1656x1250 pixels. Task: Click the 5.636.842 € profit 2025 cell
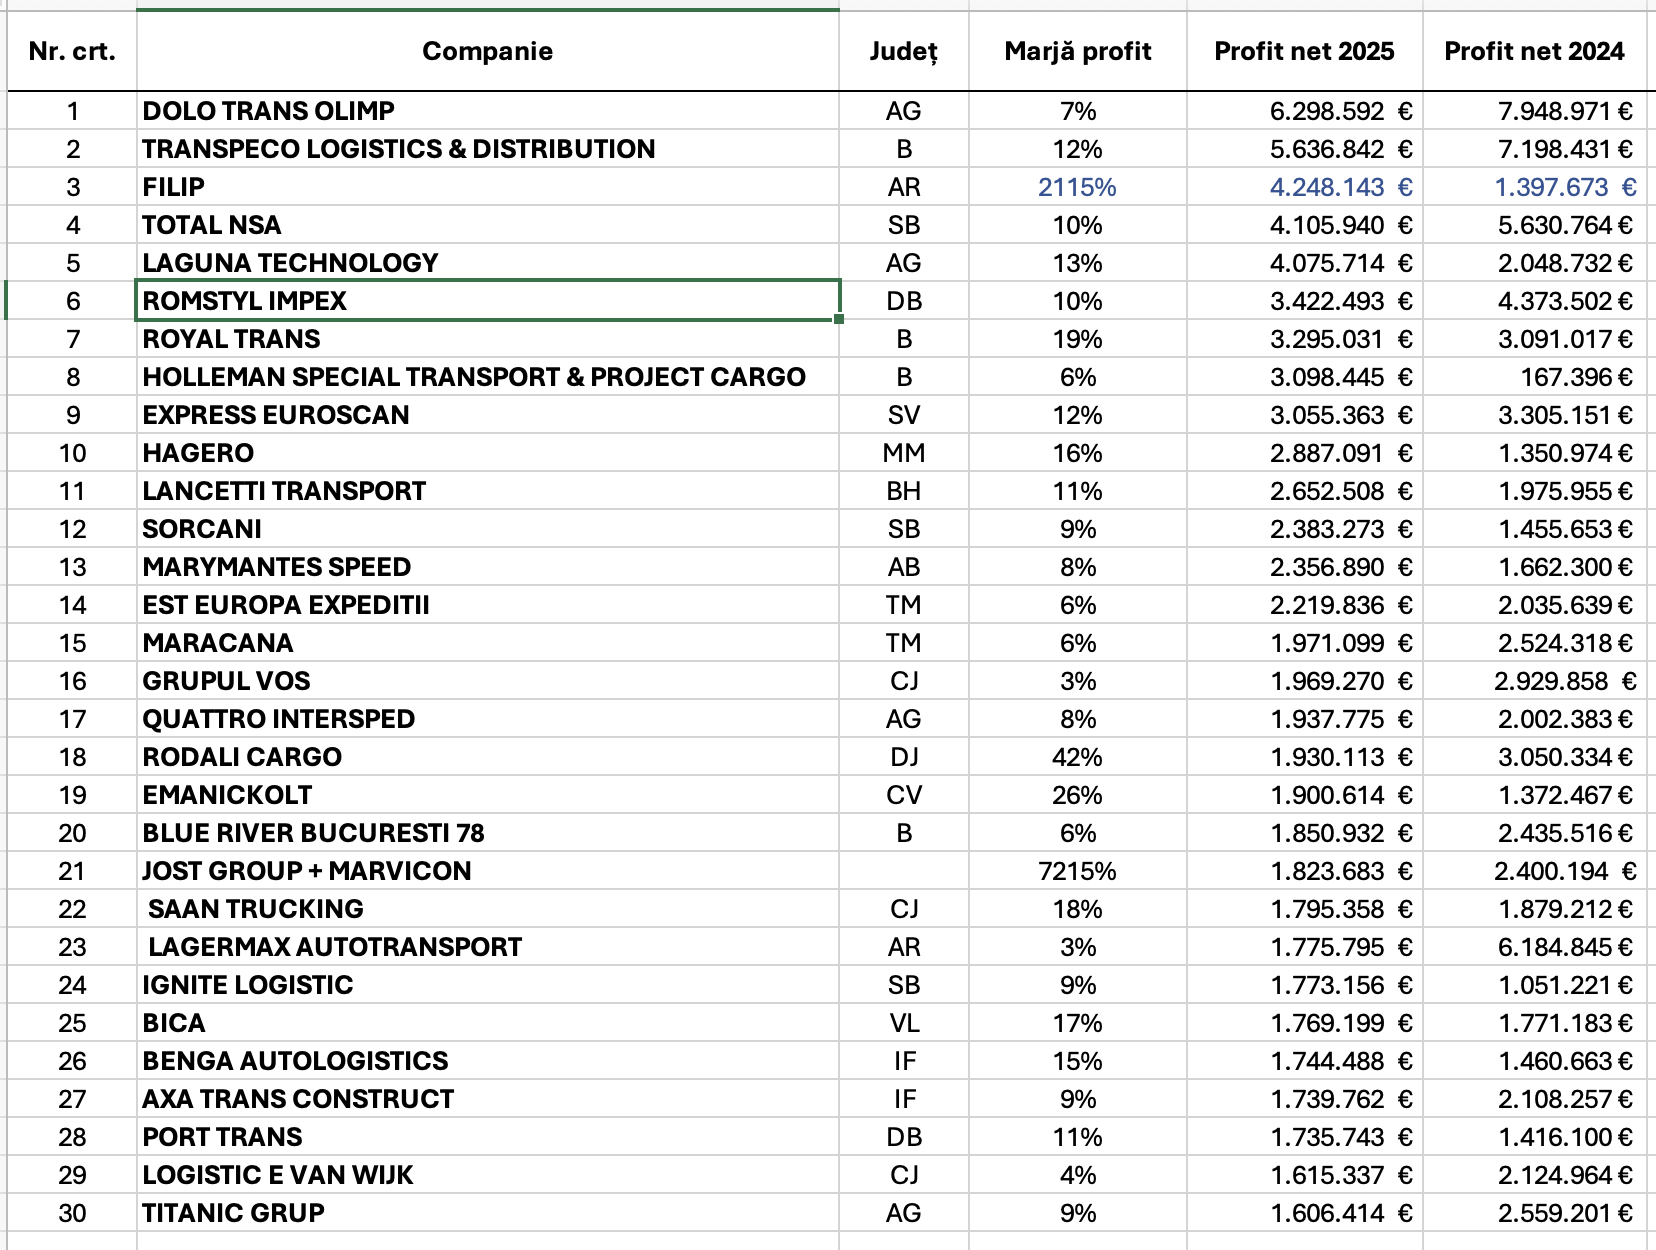coord(1305,149)
